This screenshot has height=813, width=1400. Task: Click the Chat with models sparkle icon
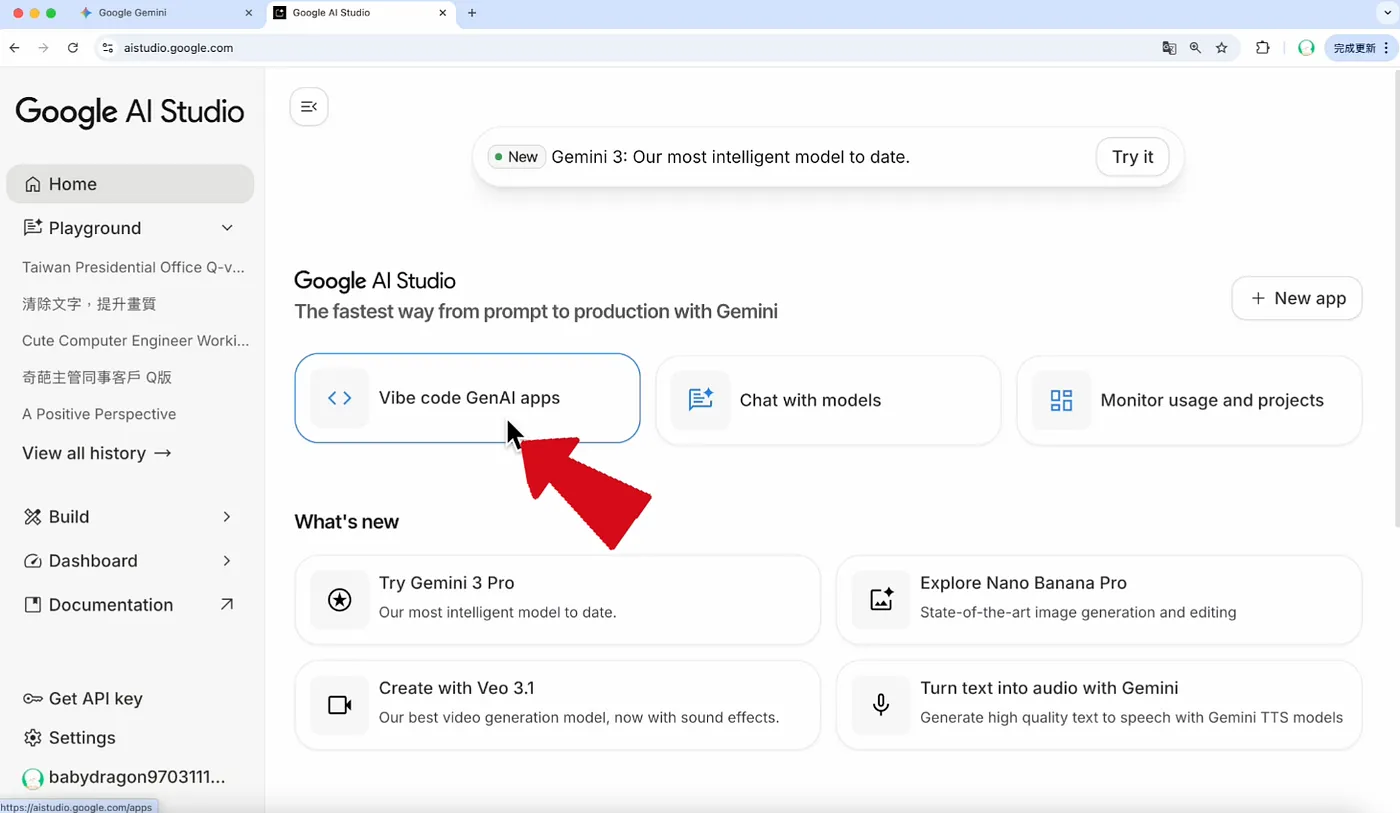click(700, 400)
